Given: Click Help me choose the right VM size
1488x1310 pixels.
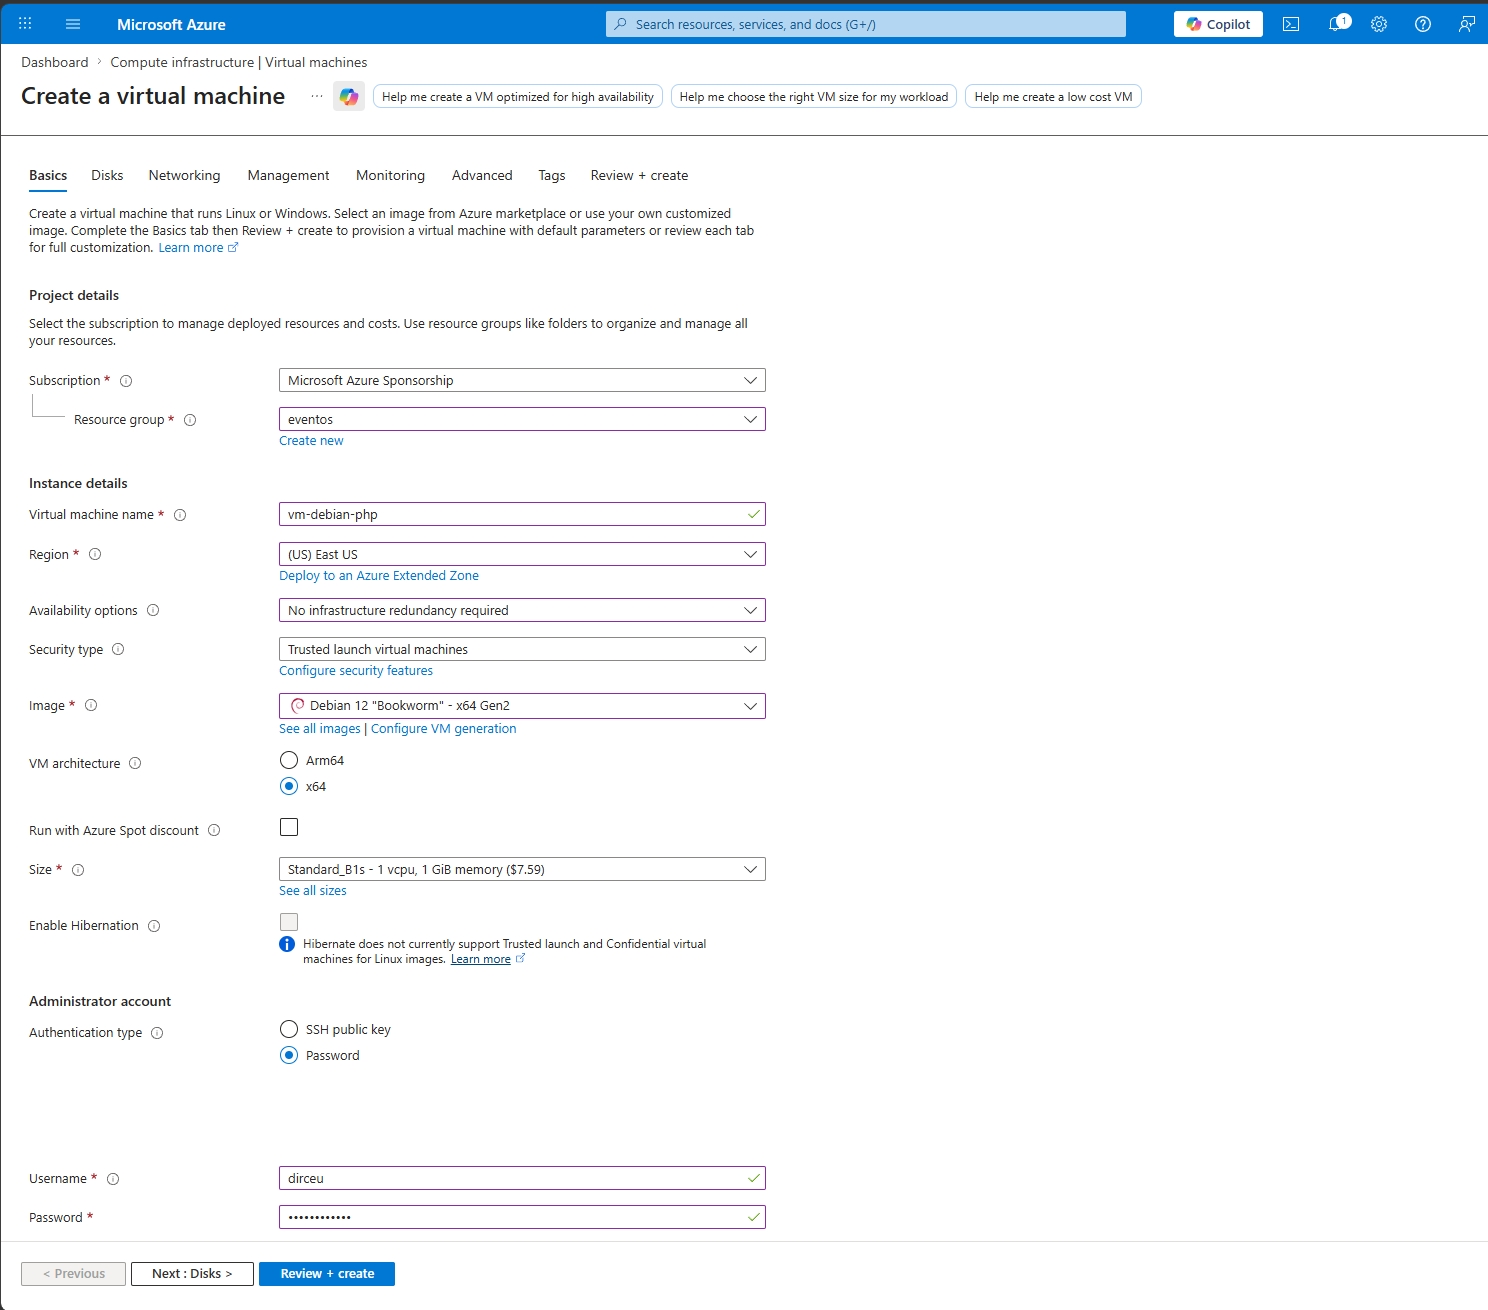Looking at the screenshot, I should [814, 96].
